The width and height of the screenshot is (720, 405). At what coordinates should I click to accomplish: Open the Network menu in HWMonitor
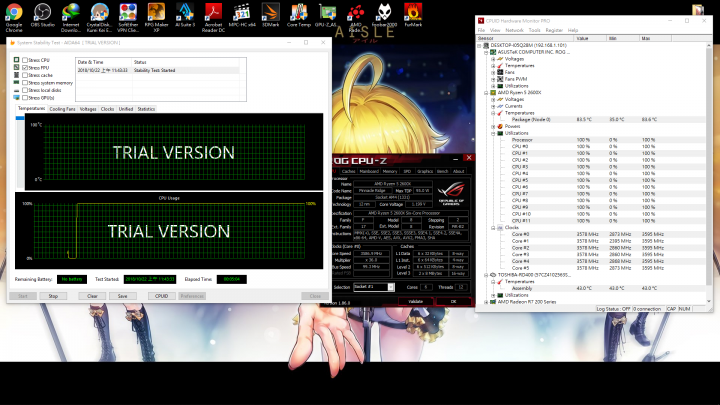514,30
